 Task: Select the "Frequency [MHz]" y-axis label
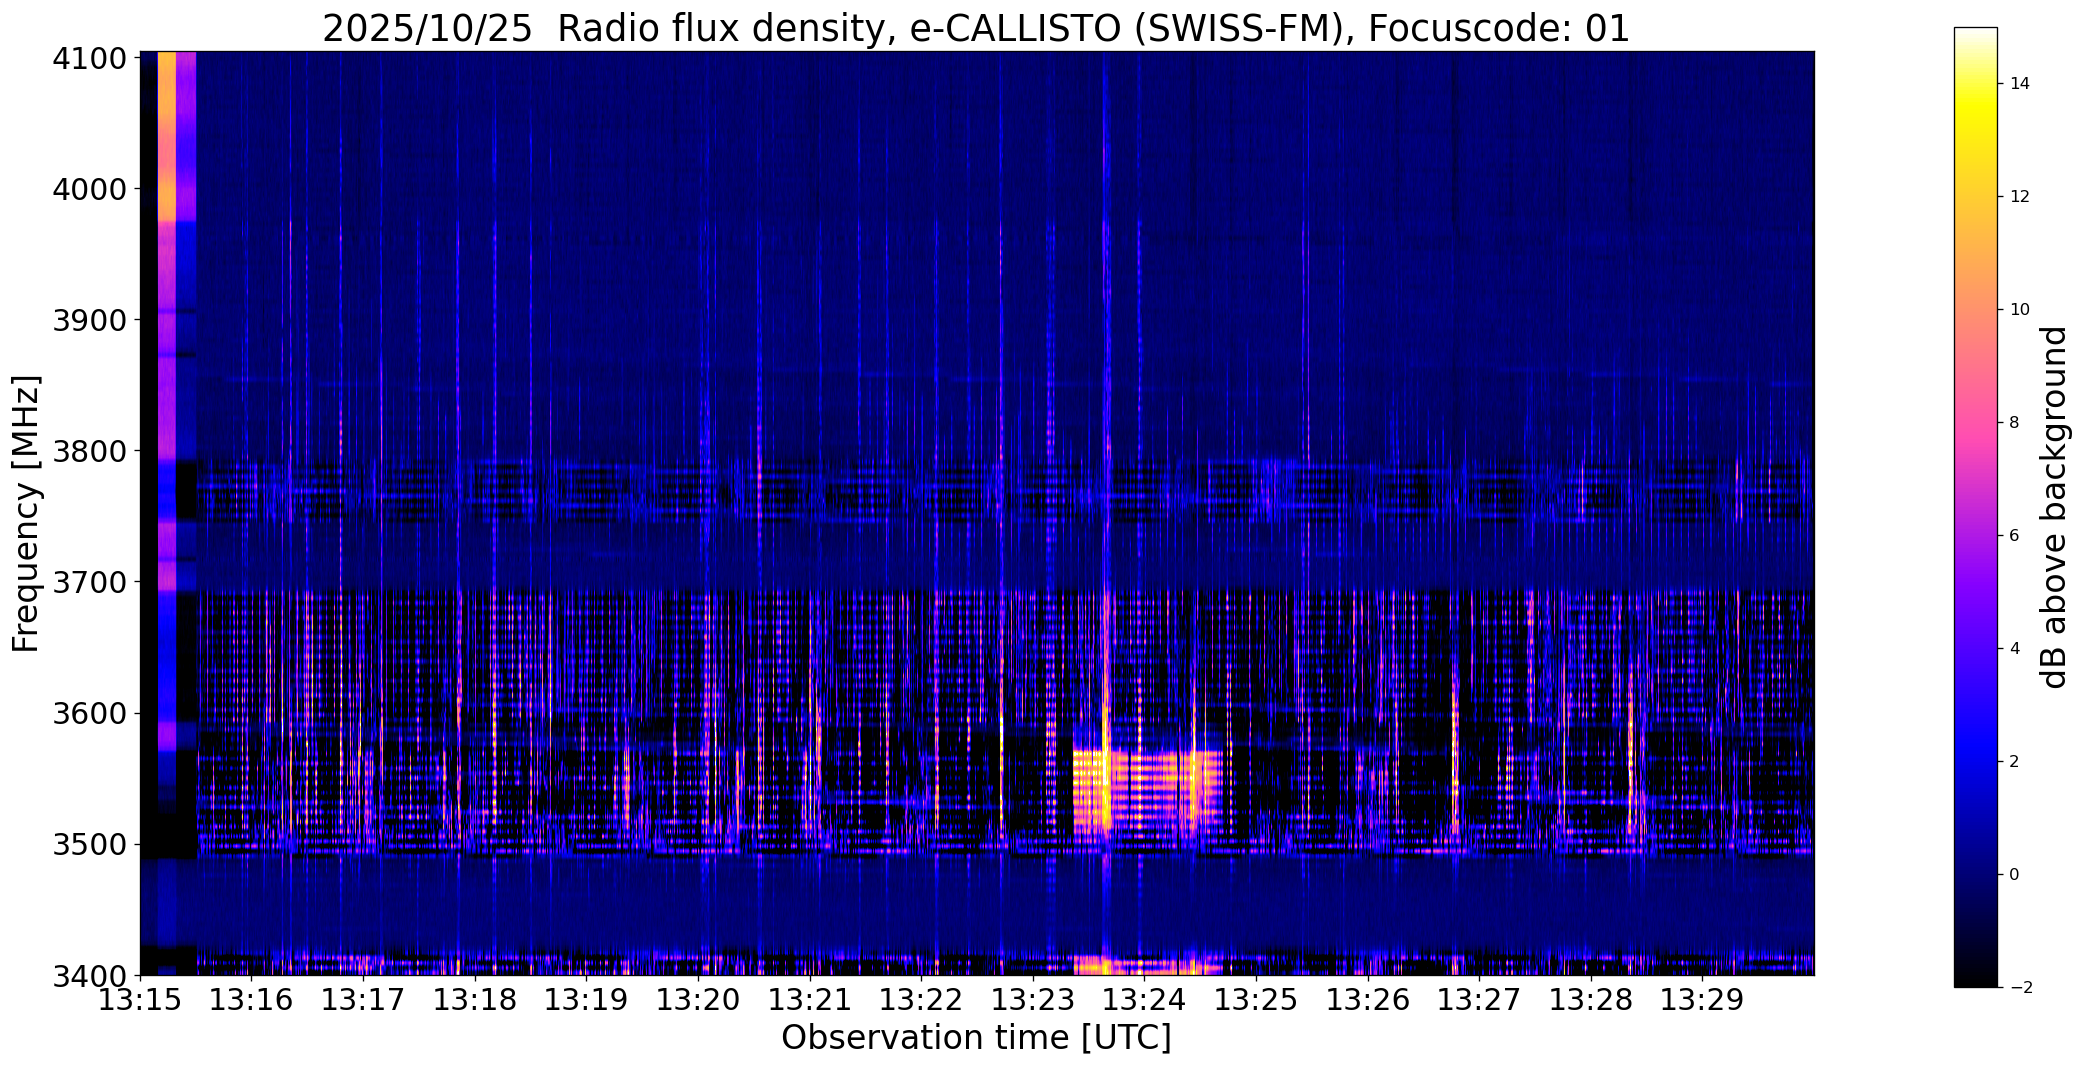pos(26,513)
